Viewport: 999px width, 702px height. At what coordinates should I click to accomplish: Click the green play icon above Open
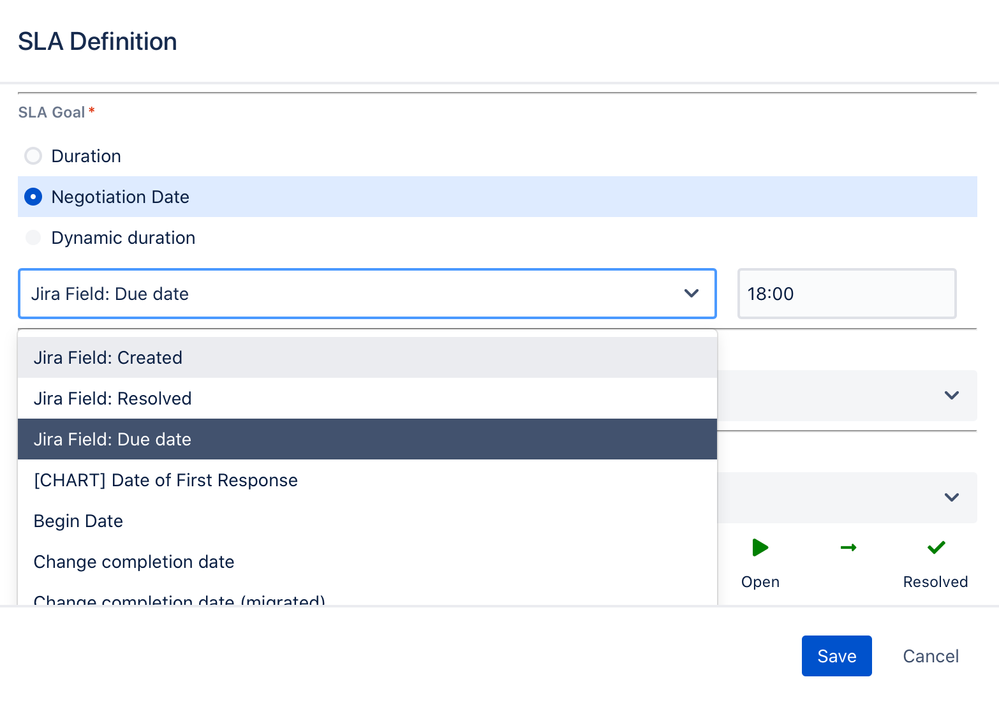(x=760, y=547)
